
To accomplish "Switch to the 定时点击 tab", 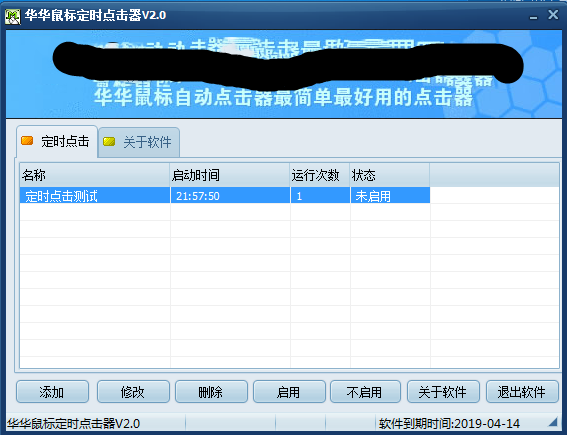I will tap(57, 141).
